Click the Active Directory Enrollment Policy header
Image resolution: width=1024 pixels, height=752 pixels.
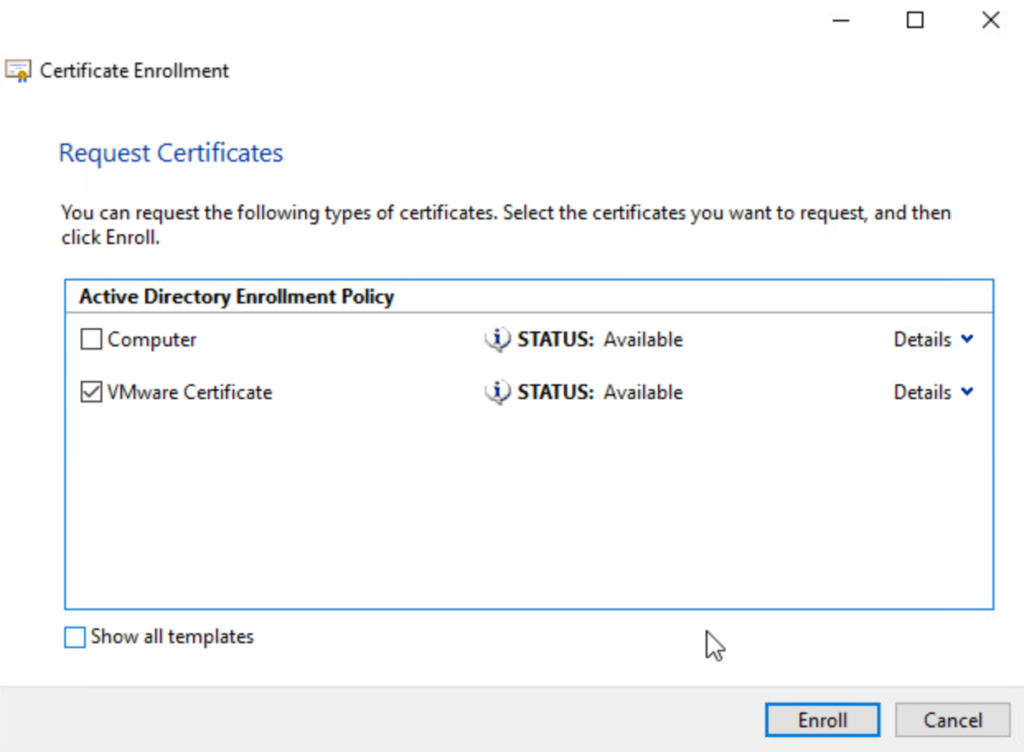point(237,297)
